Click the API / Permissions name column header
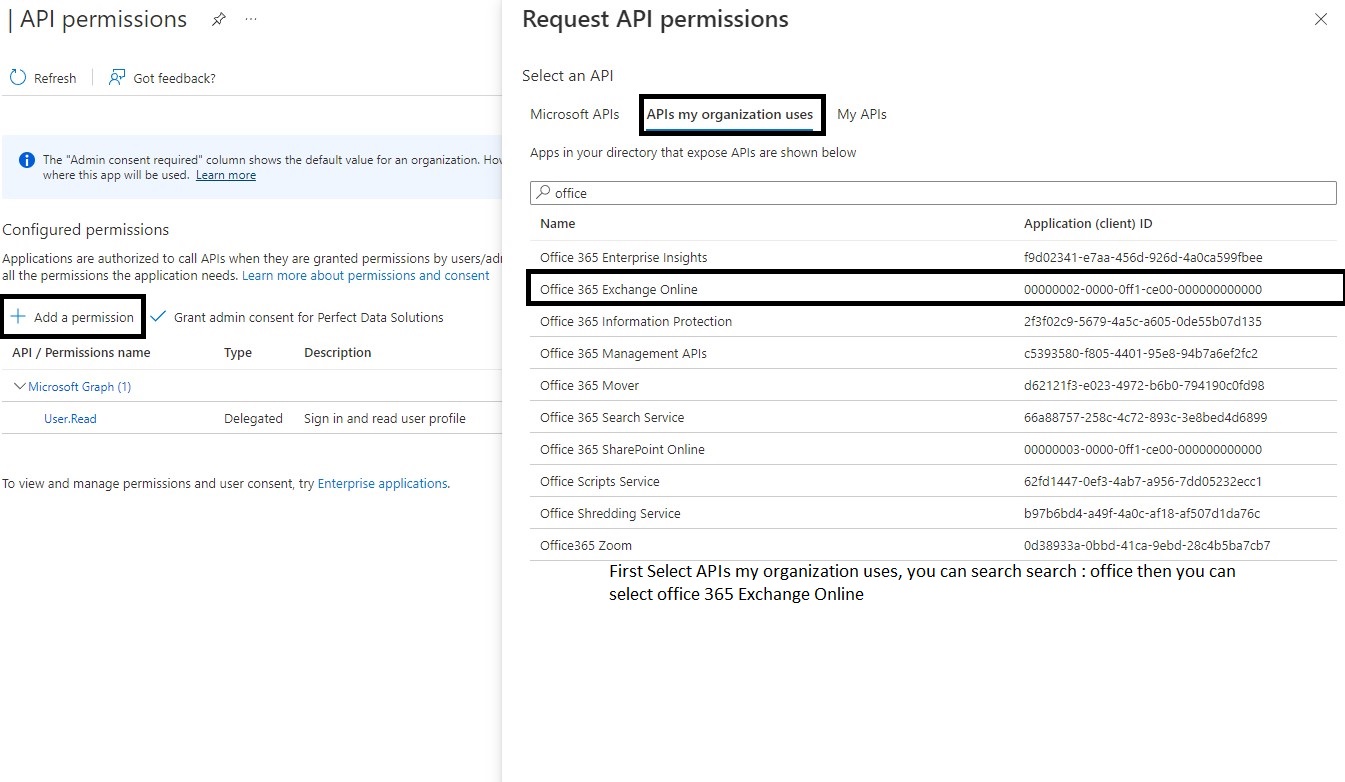1345x782 pixels. 81,352
